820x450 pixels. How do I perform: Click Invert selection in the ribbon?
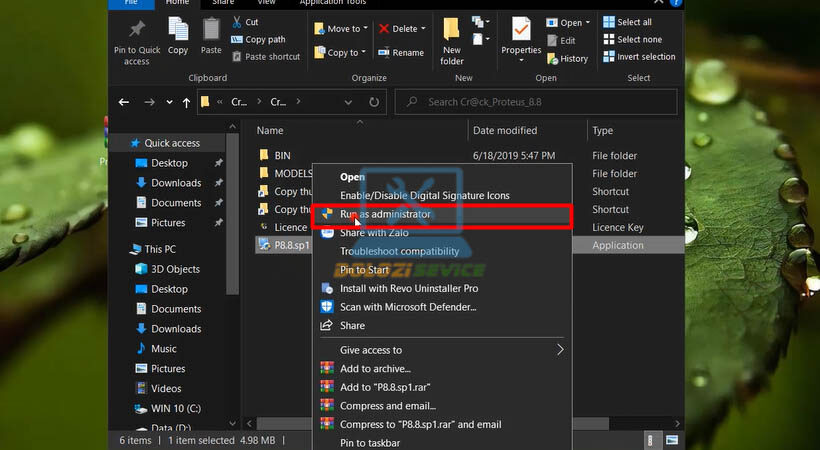pos(638,57)
